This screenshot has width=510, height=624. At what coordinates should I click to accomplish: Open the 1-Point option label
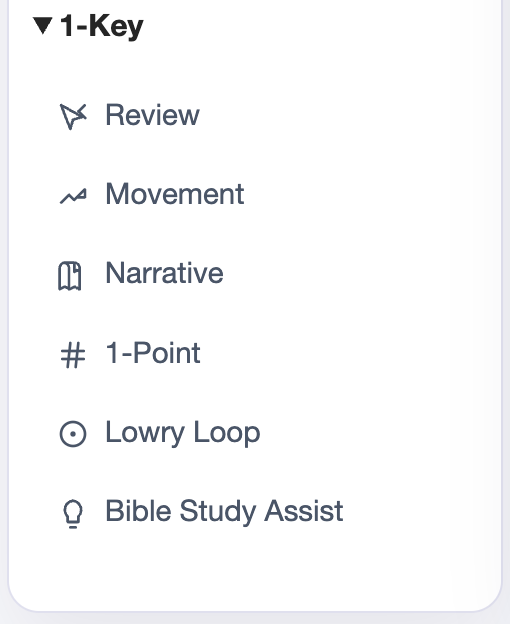(153, 353)
